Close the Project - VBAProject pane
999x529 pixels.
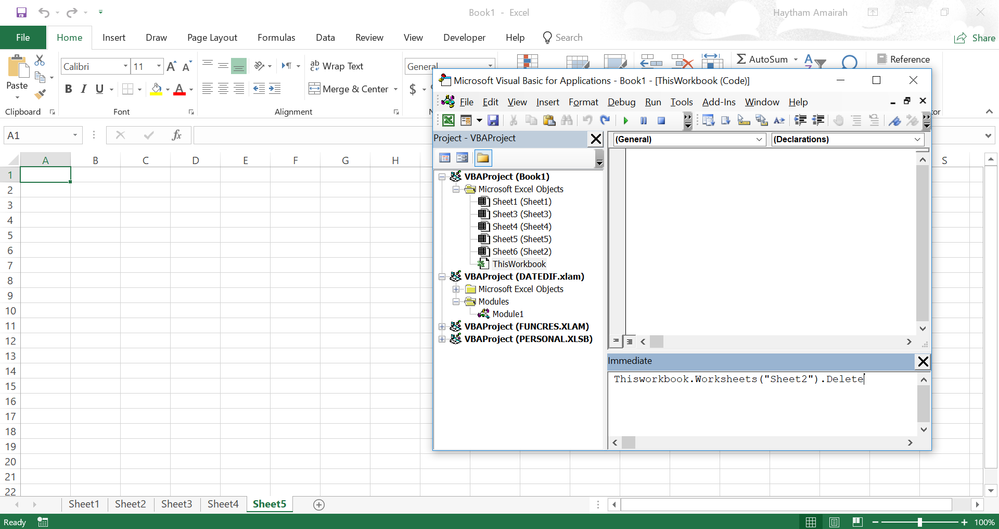tap(595, 138)
